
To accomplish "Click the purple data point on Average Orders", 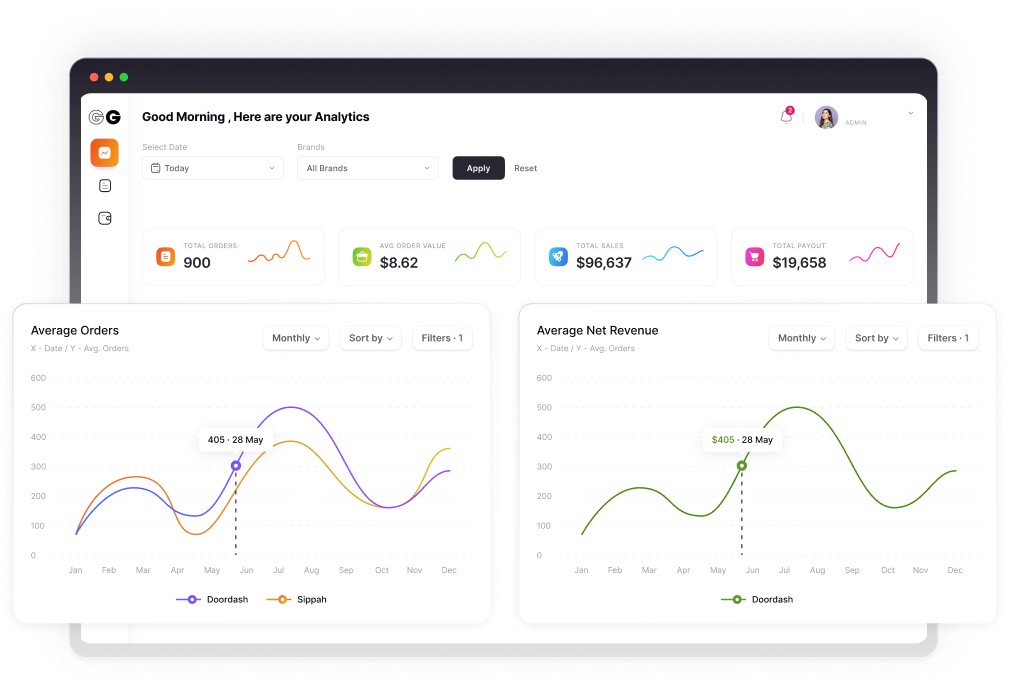I will tap(236, 465).
